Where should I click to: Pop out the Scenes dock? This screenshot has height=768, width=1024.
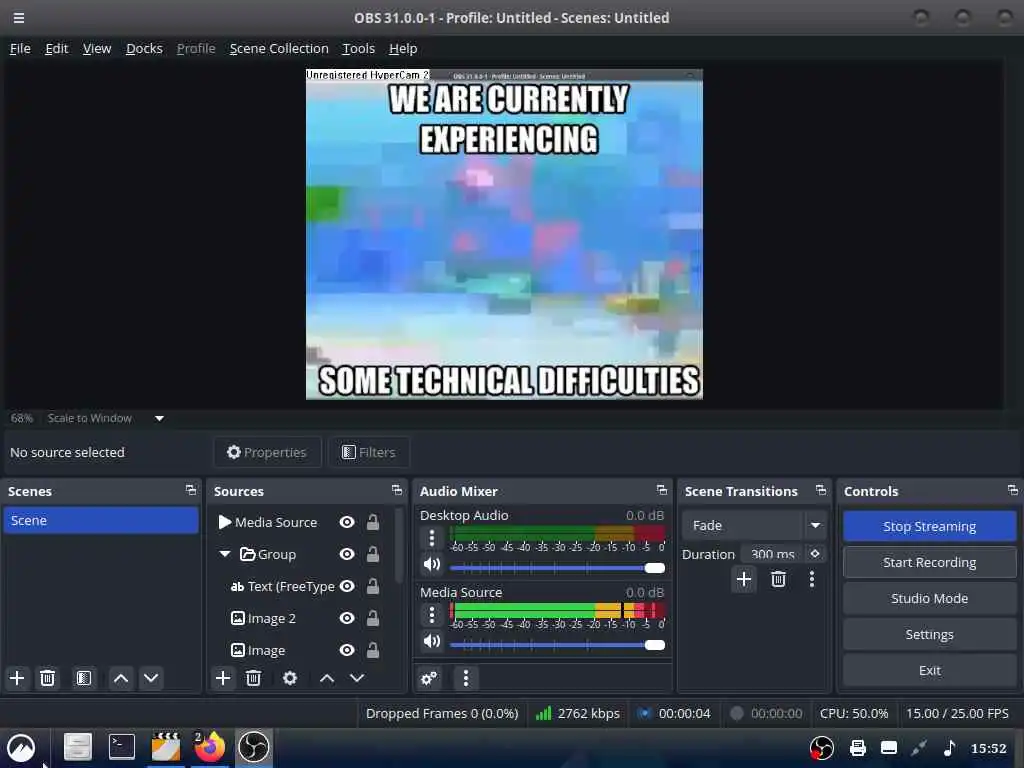tap(191, 490)
